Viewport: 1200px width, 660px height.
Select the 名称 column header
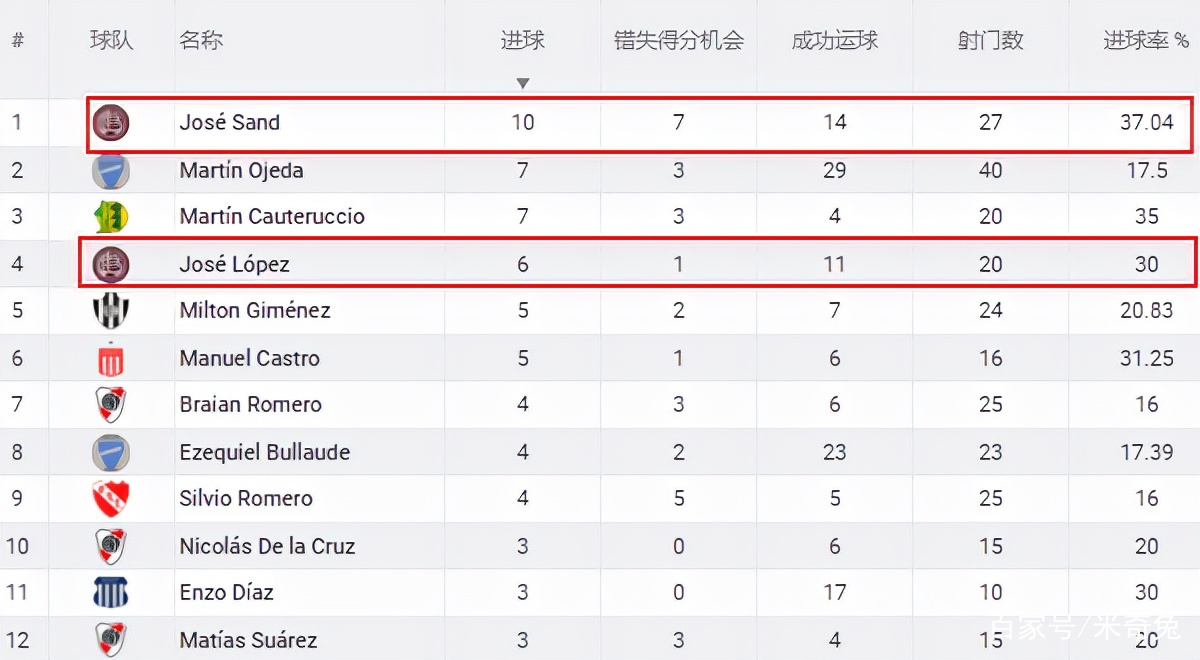(201, 40)
